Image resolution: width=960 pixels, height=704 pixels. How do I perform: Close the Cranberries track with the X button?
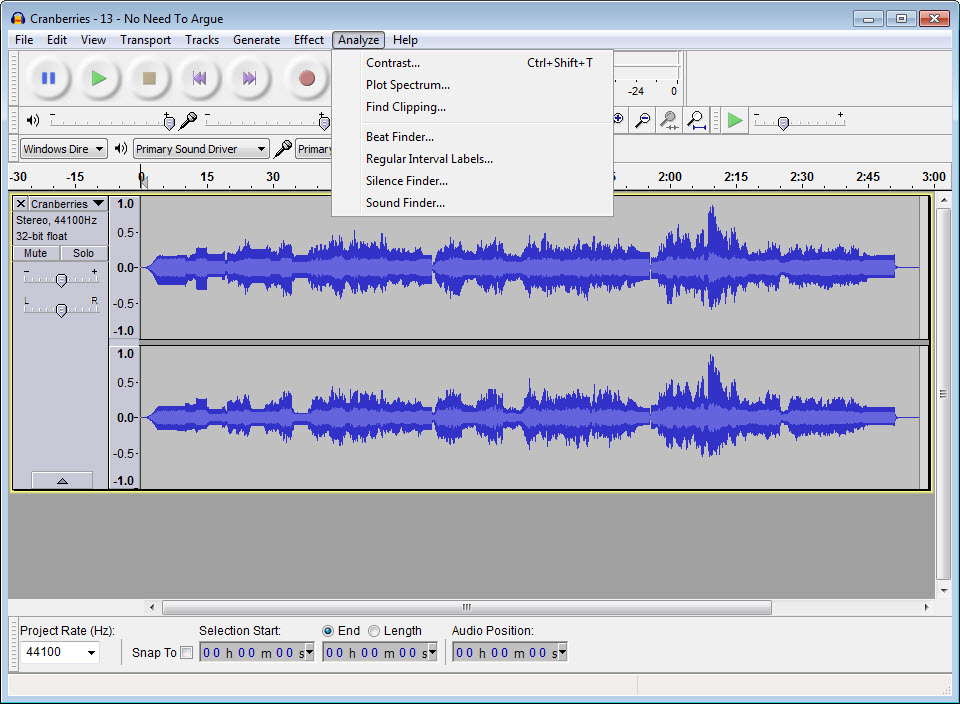[x=21, y=204]
